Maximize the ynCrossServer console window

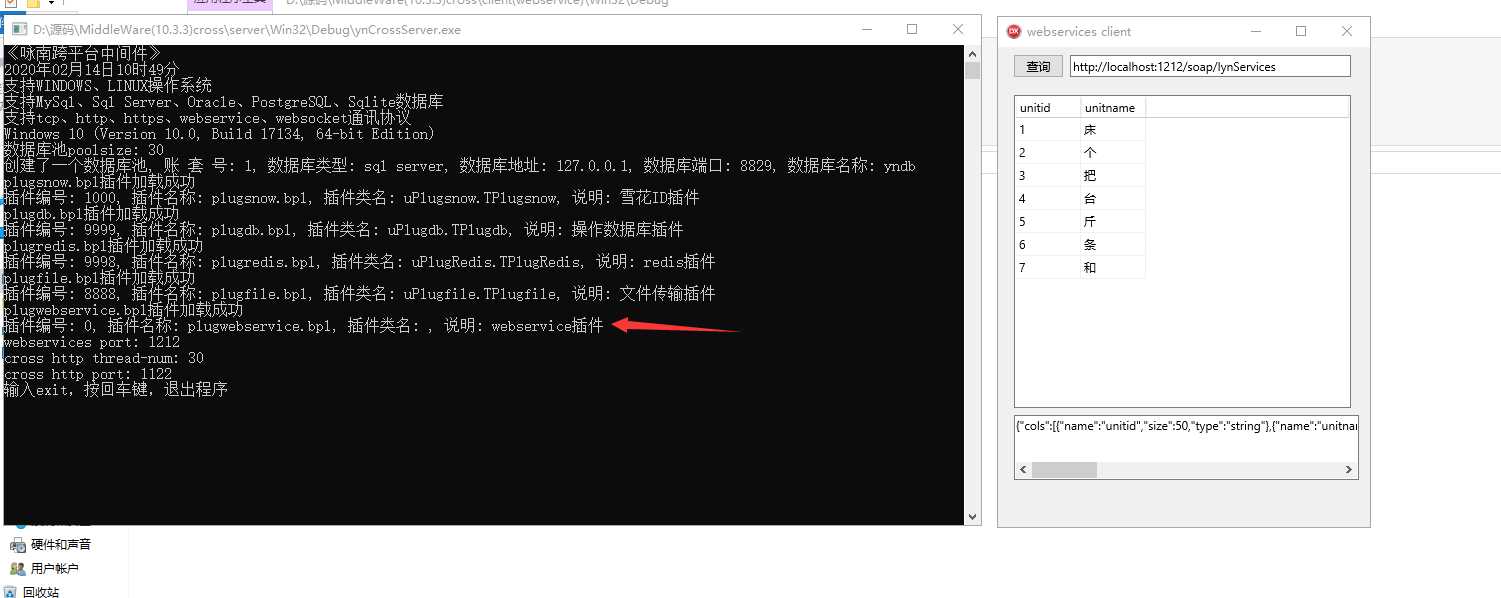(x=912, y=30)
